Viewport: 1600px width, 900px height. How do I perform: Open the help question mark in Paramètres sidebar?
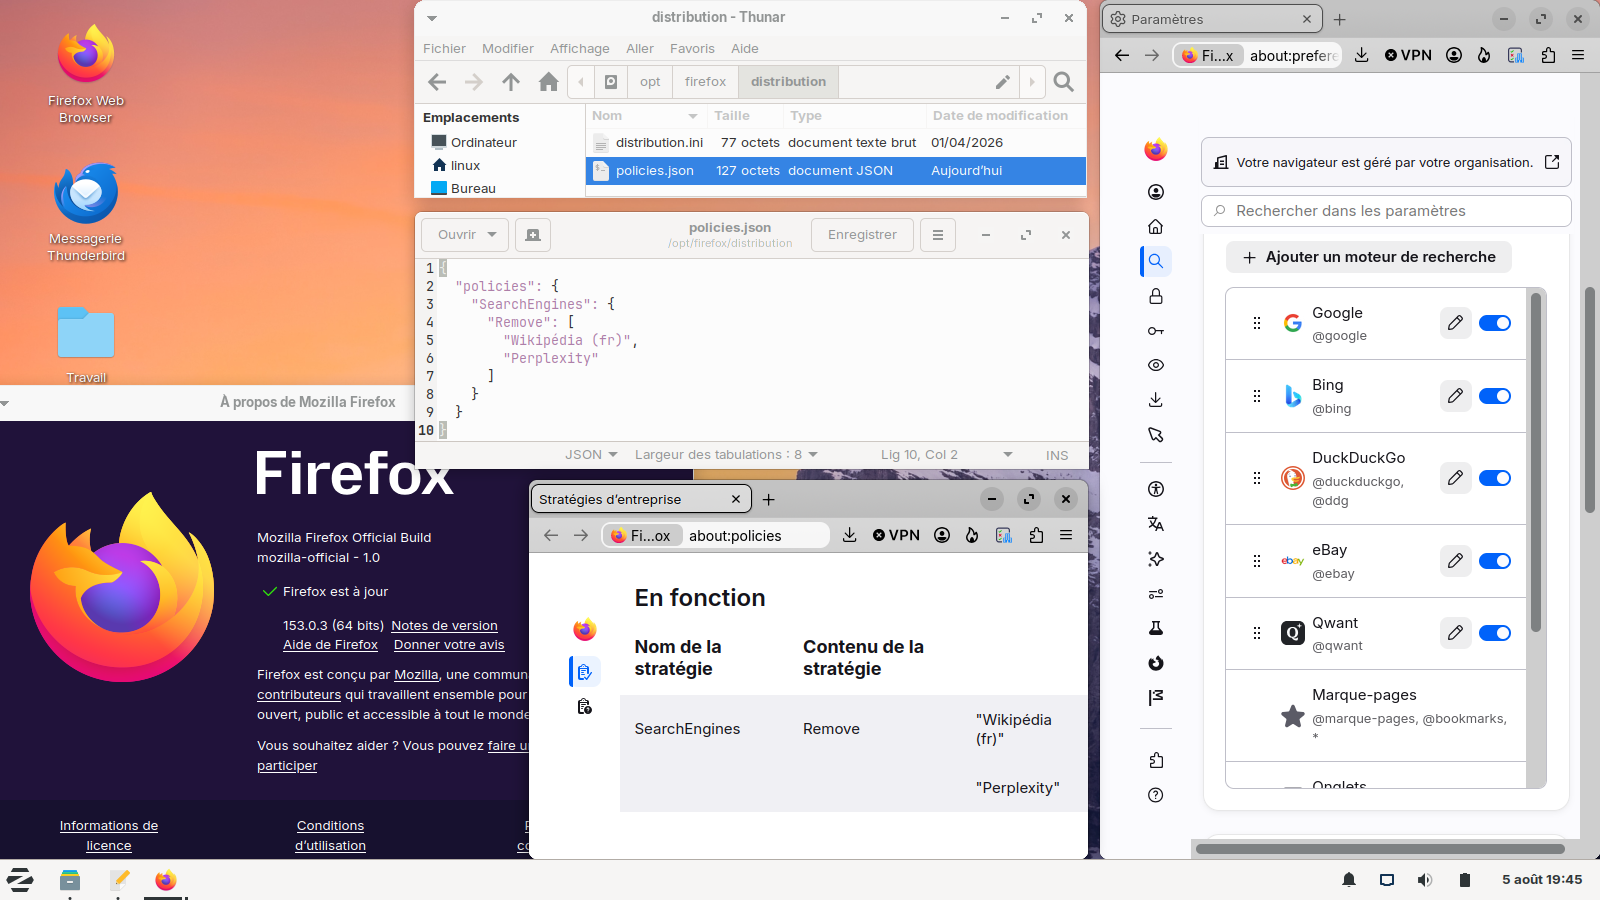point(1156,795)
